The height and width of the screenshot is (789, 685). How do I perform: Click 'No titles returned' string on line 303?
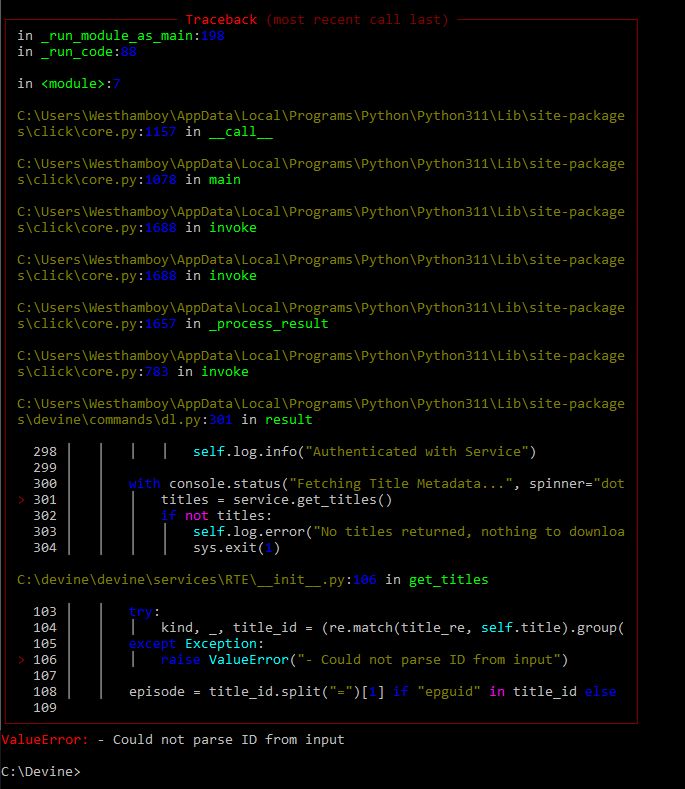393,532
